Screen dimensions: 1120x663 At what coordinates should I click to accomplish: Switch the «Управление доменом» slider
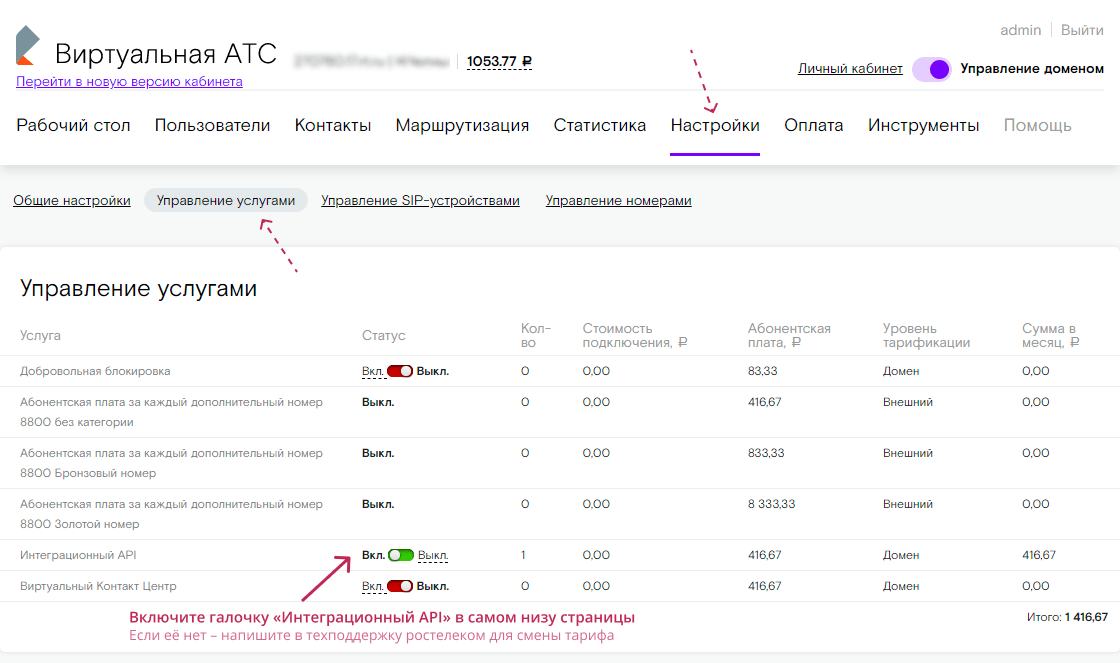(931, 69)
